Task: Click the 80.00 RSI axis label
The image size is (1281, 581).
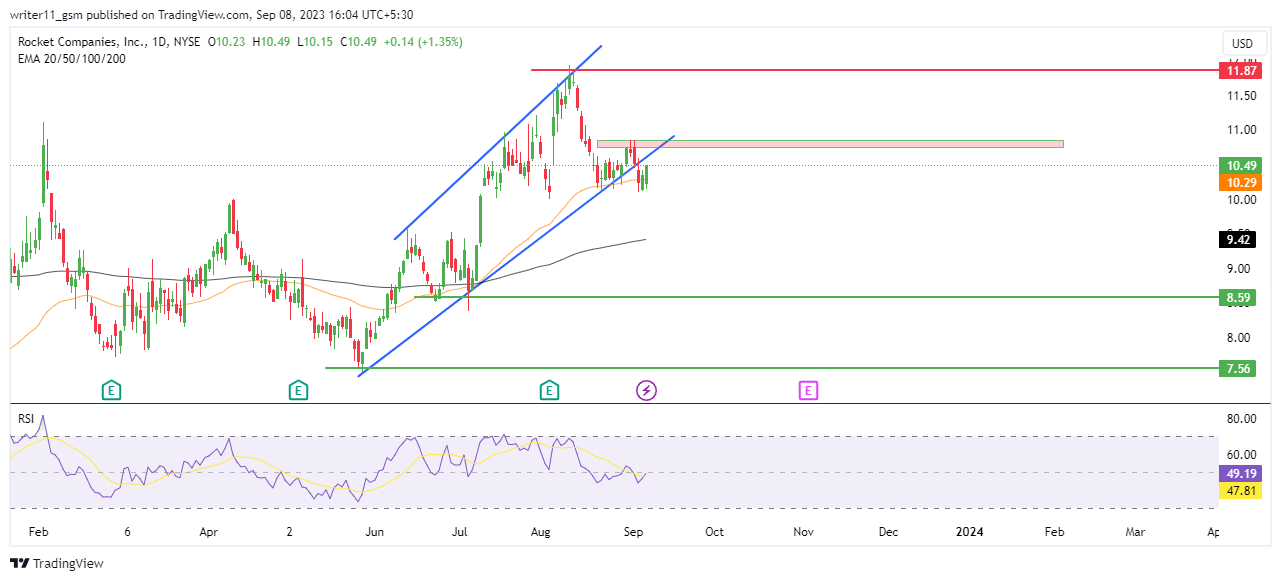Action: pos(1240,419)
